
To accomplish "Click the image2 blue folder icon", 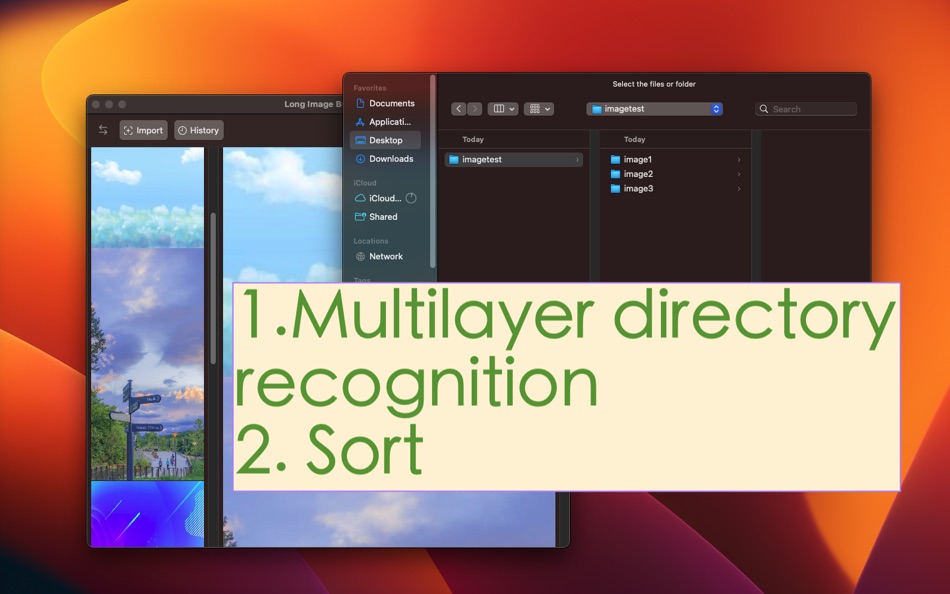I will (616, 174).
